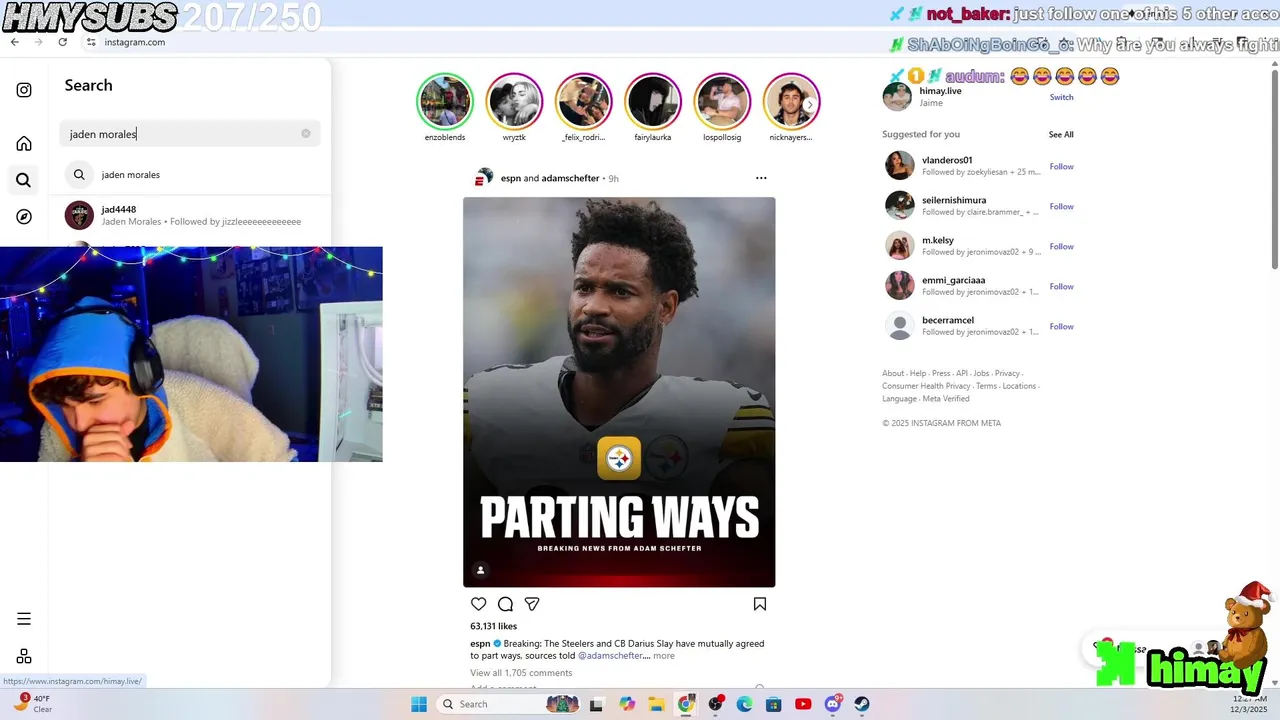Launch Copilot from the taskbar

pos(627,704)
